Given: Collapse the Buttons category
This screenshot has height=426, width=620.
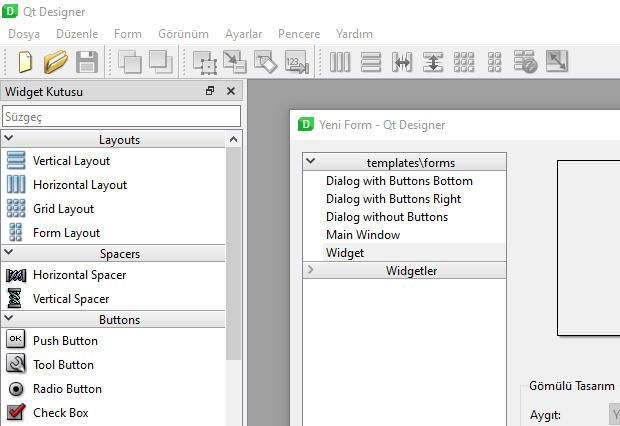Looking at the screenshot, I should pyautogui.click(x=9, y=318).
